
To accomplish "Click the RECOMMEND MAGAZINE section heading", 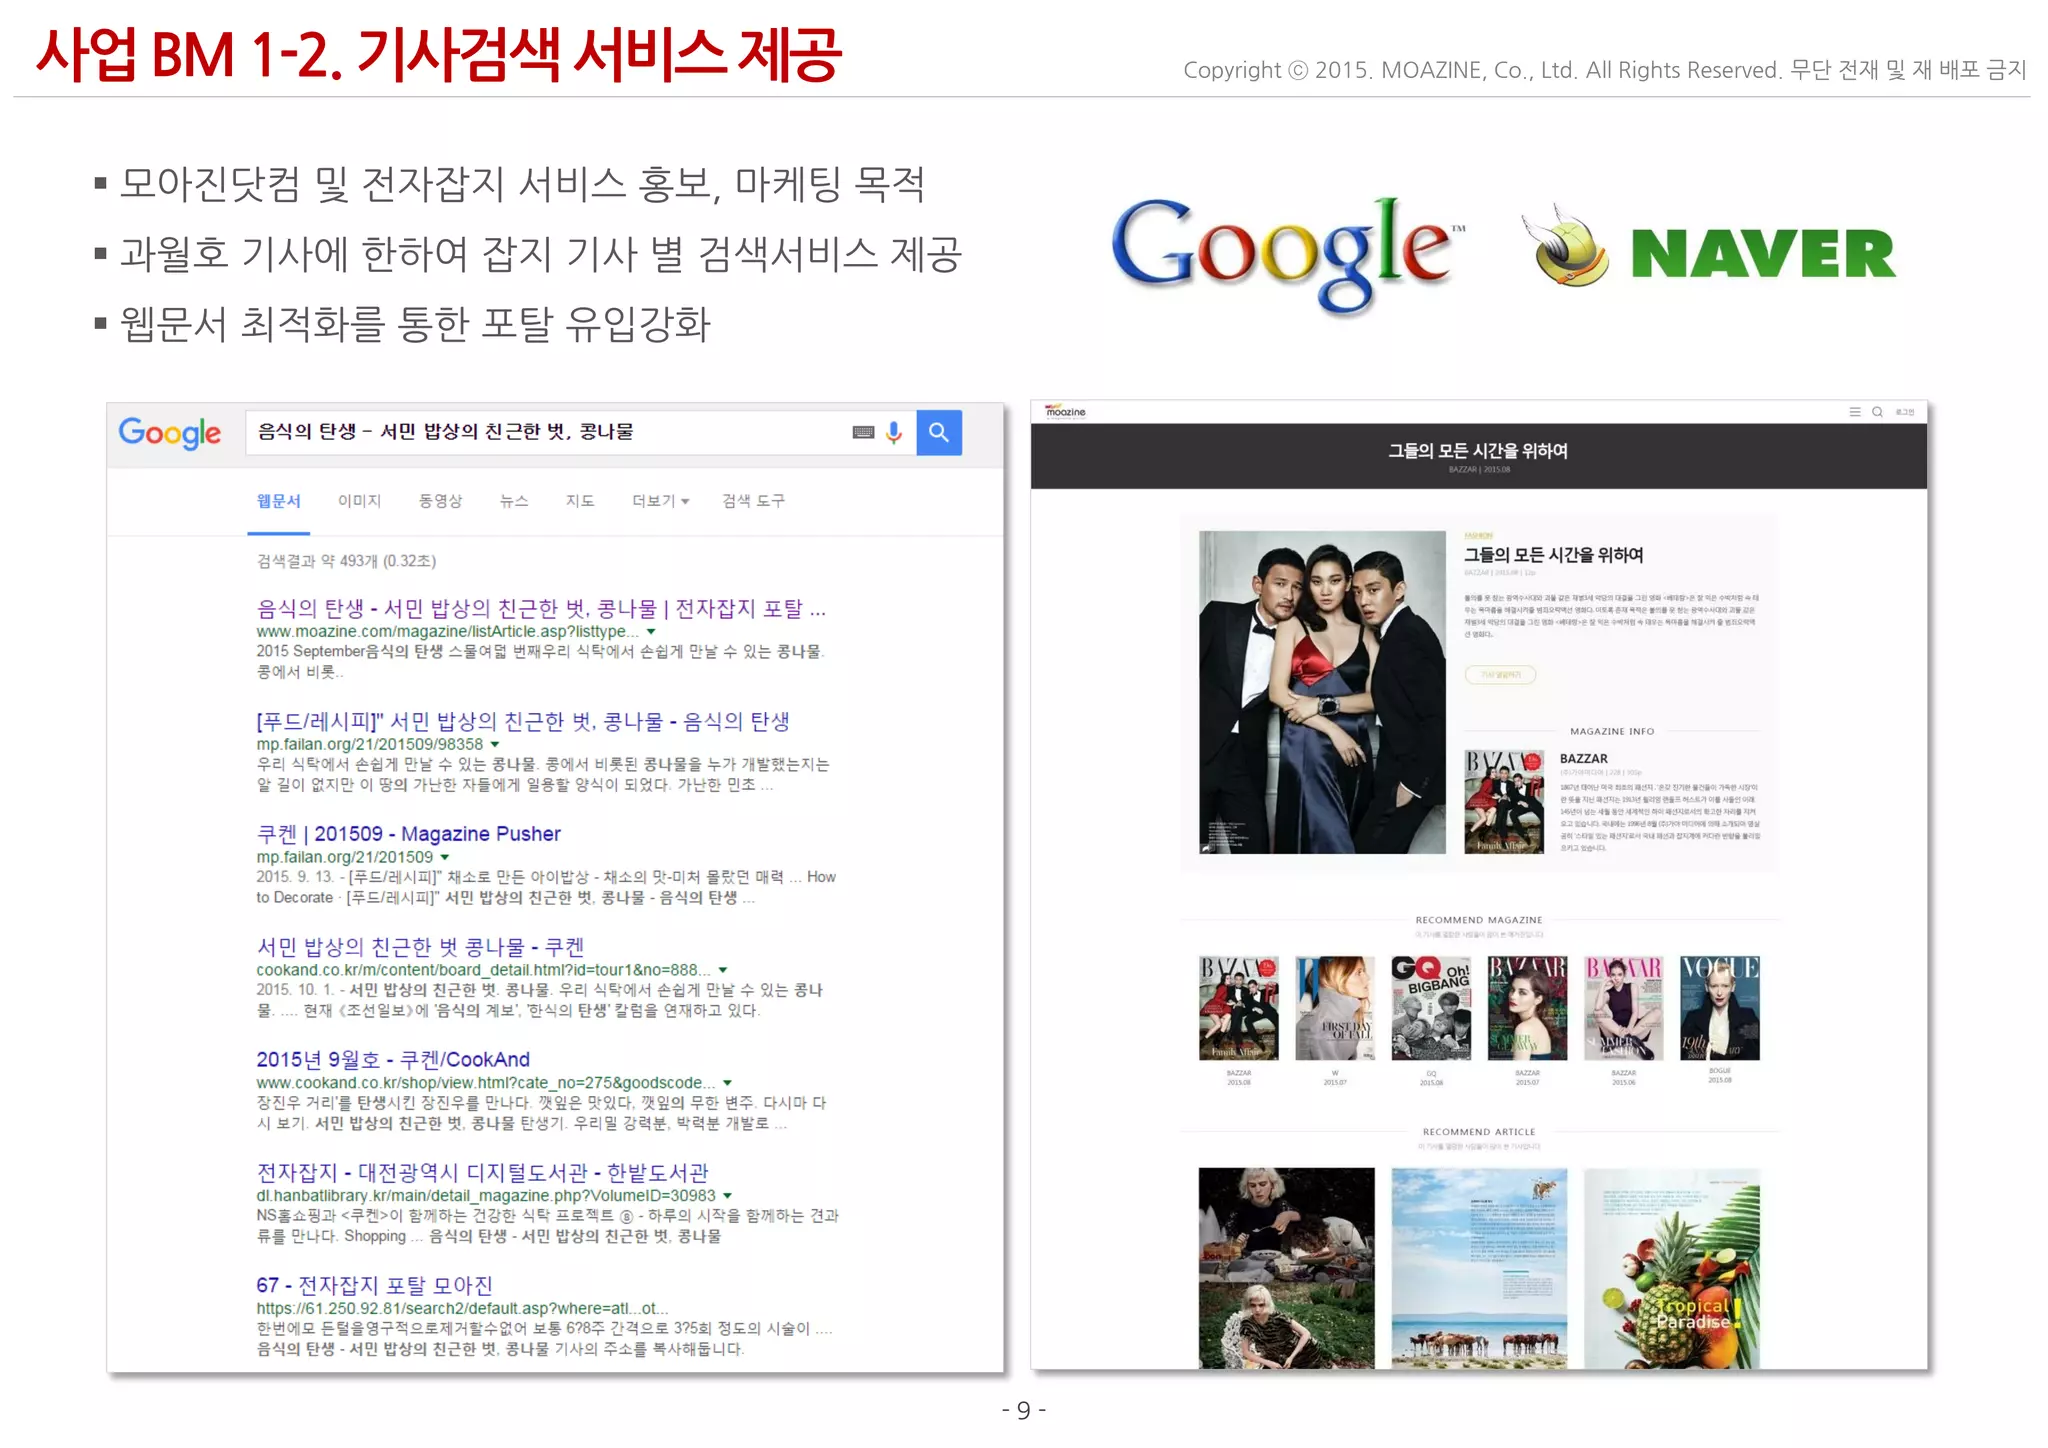I will click(x=1479, y=920).
